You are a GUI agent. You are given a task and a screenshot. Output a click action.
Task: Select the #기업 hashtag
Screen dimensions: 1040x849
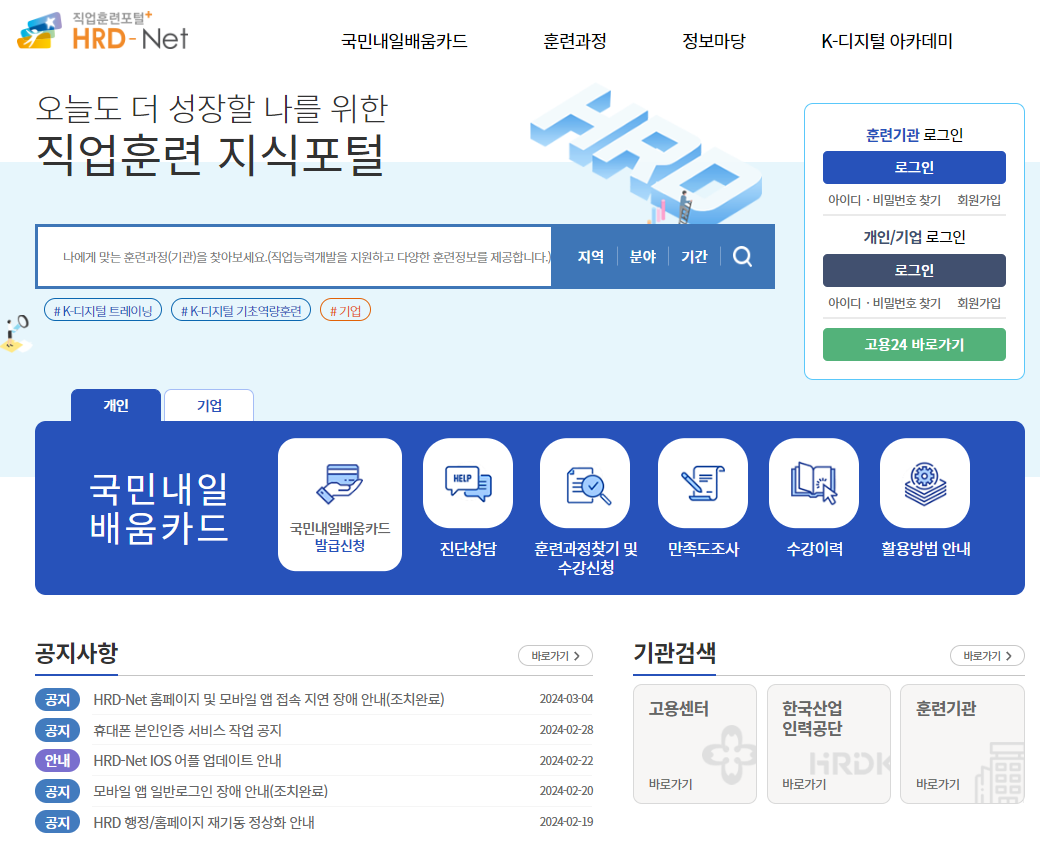(x=345, y=310)
